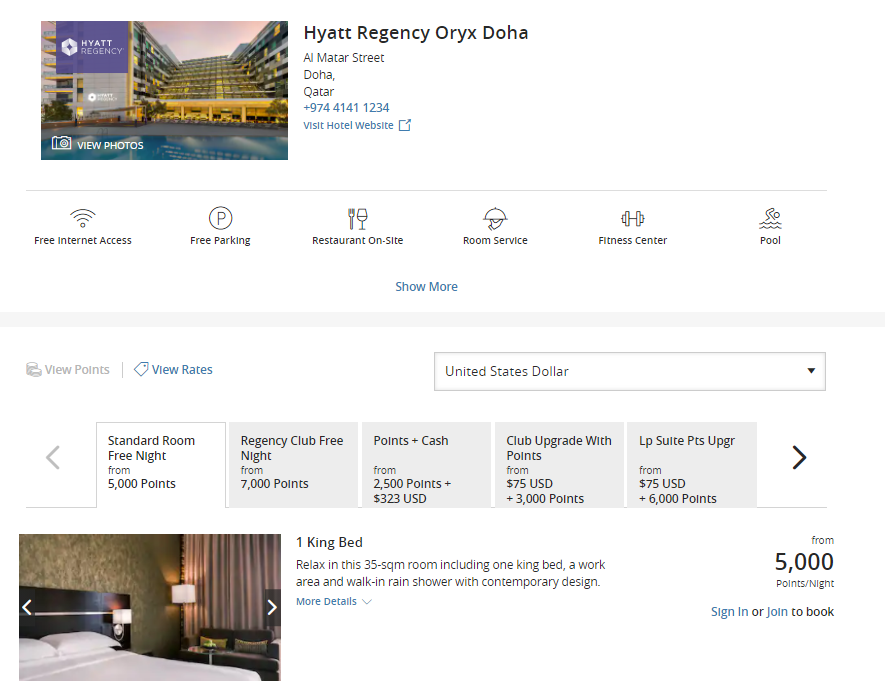Viewport: 885px width, 692px height.
Task: Show previous room photo with left arrow
Action: (27, 607)
